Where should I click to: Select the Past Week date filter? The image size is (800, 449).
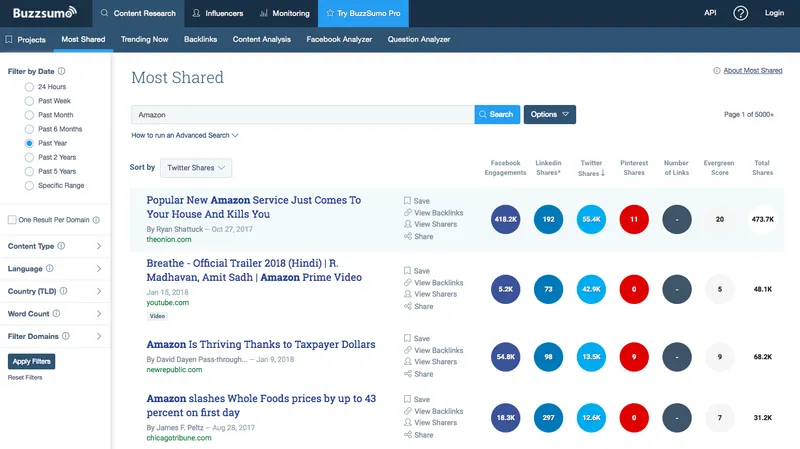(30, 101)
